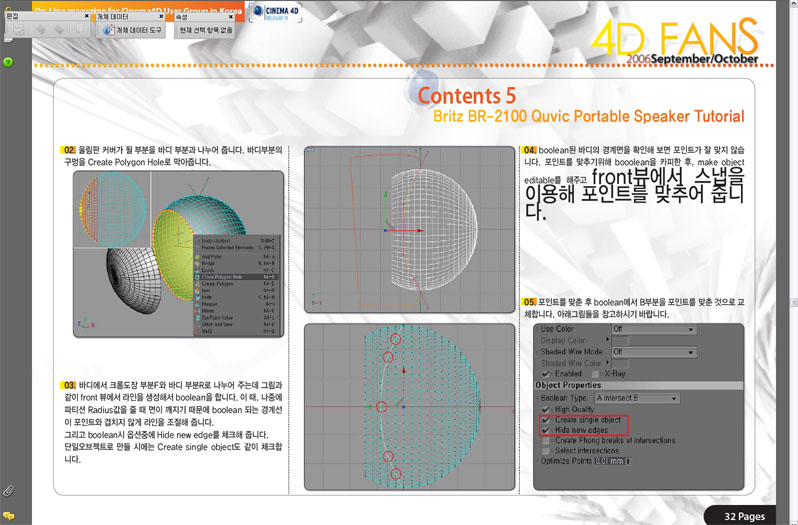The image size is (798, 525).
Task: Click the Contents 5 heading
Action: 467,96
